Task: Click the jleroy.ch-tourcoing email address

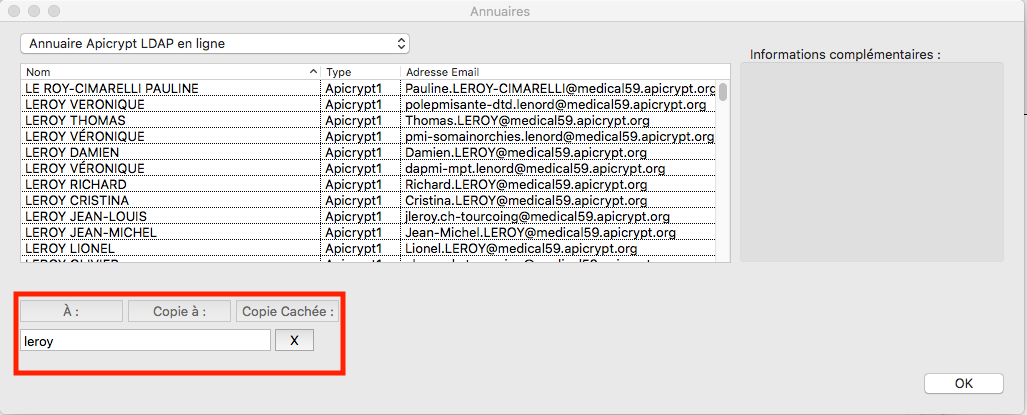Action: 537,217
